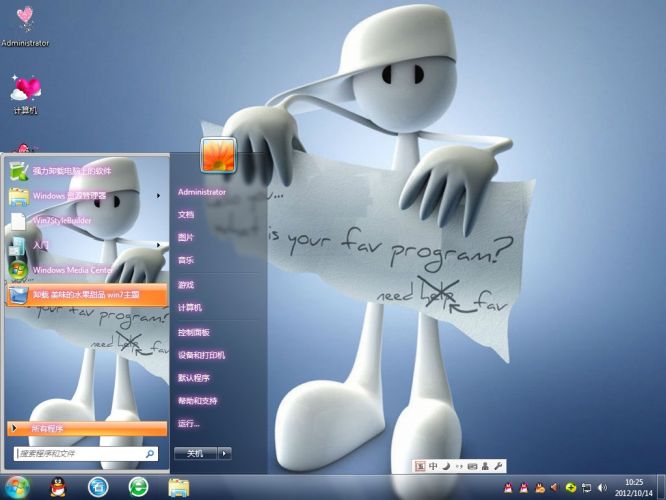Toggle the IME 中 Chinese/English mode
Viewport: 666px width, 500px height.
[433, 466]
